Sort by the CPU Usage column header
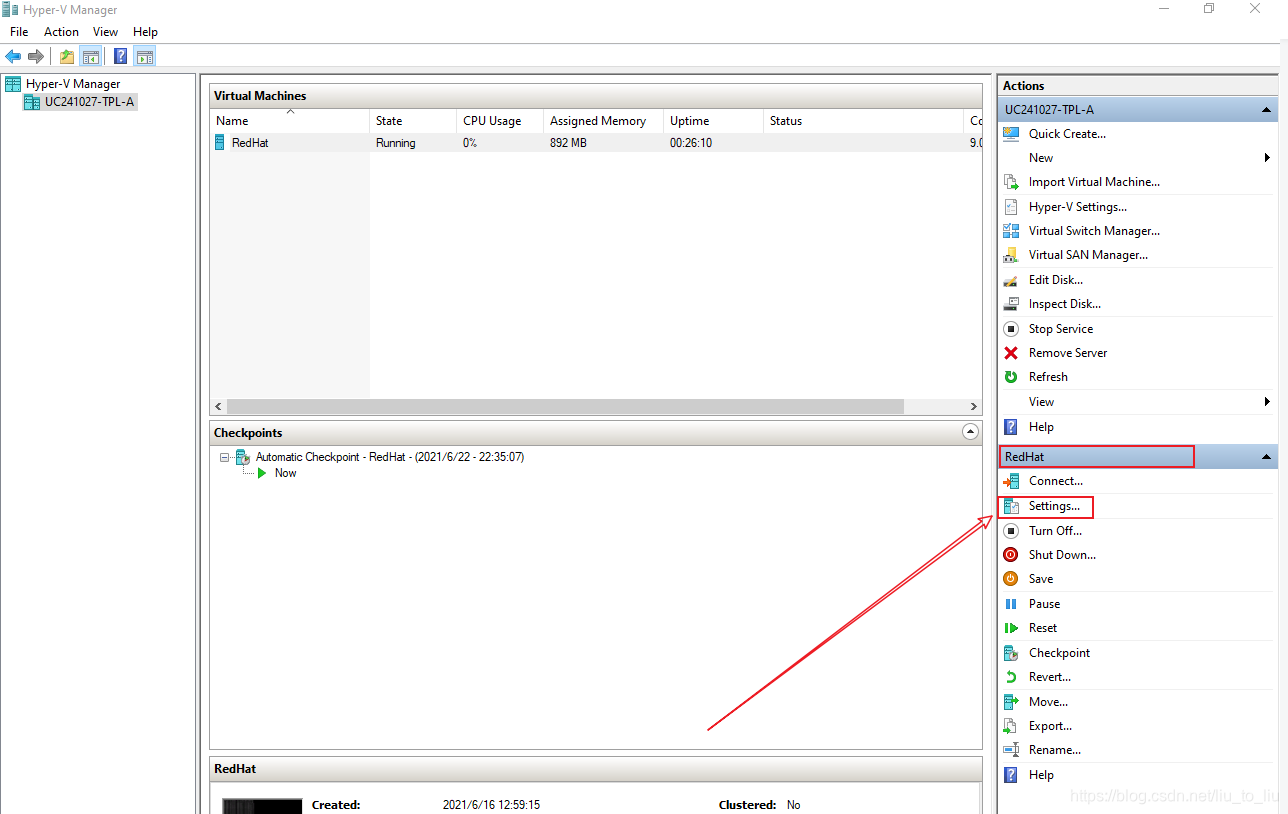Image resolution: width=1288 pixels, height=814 pixels. [x=500, y=121]
